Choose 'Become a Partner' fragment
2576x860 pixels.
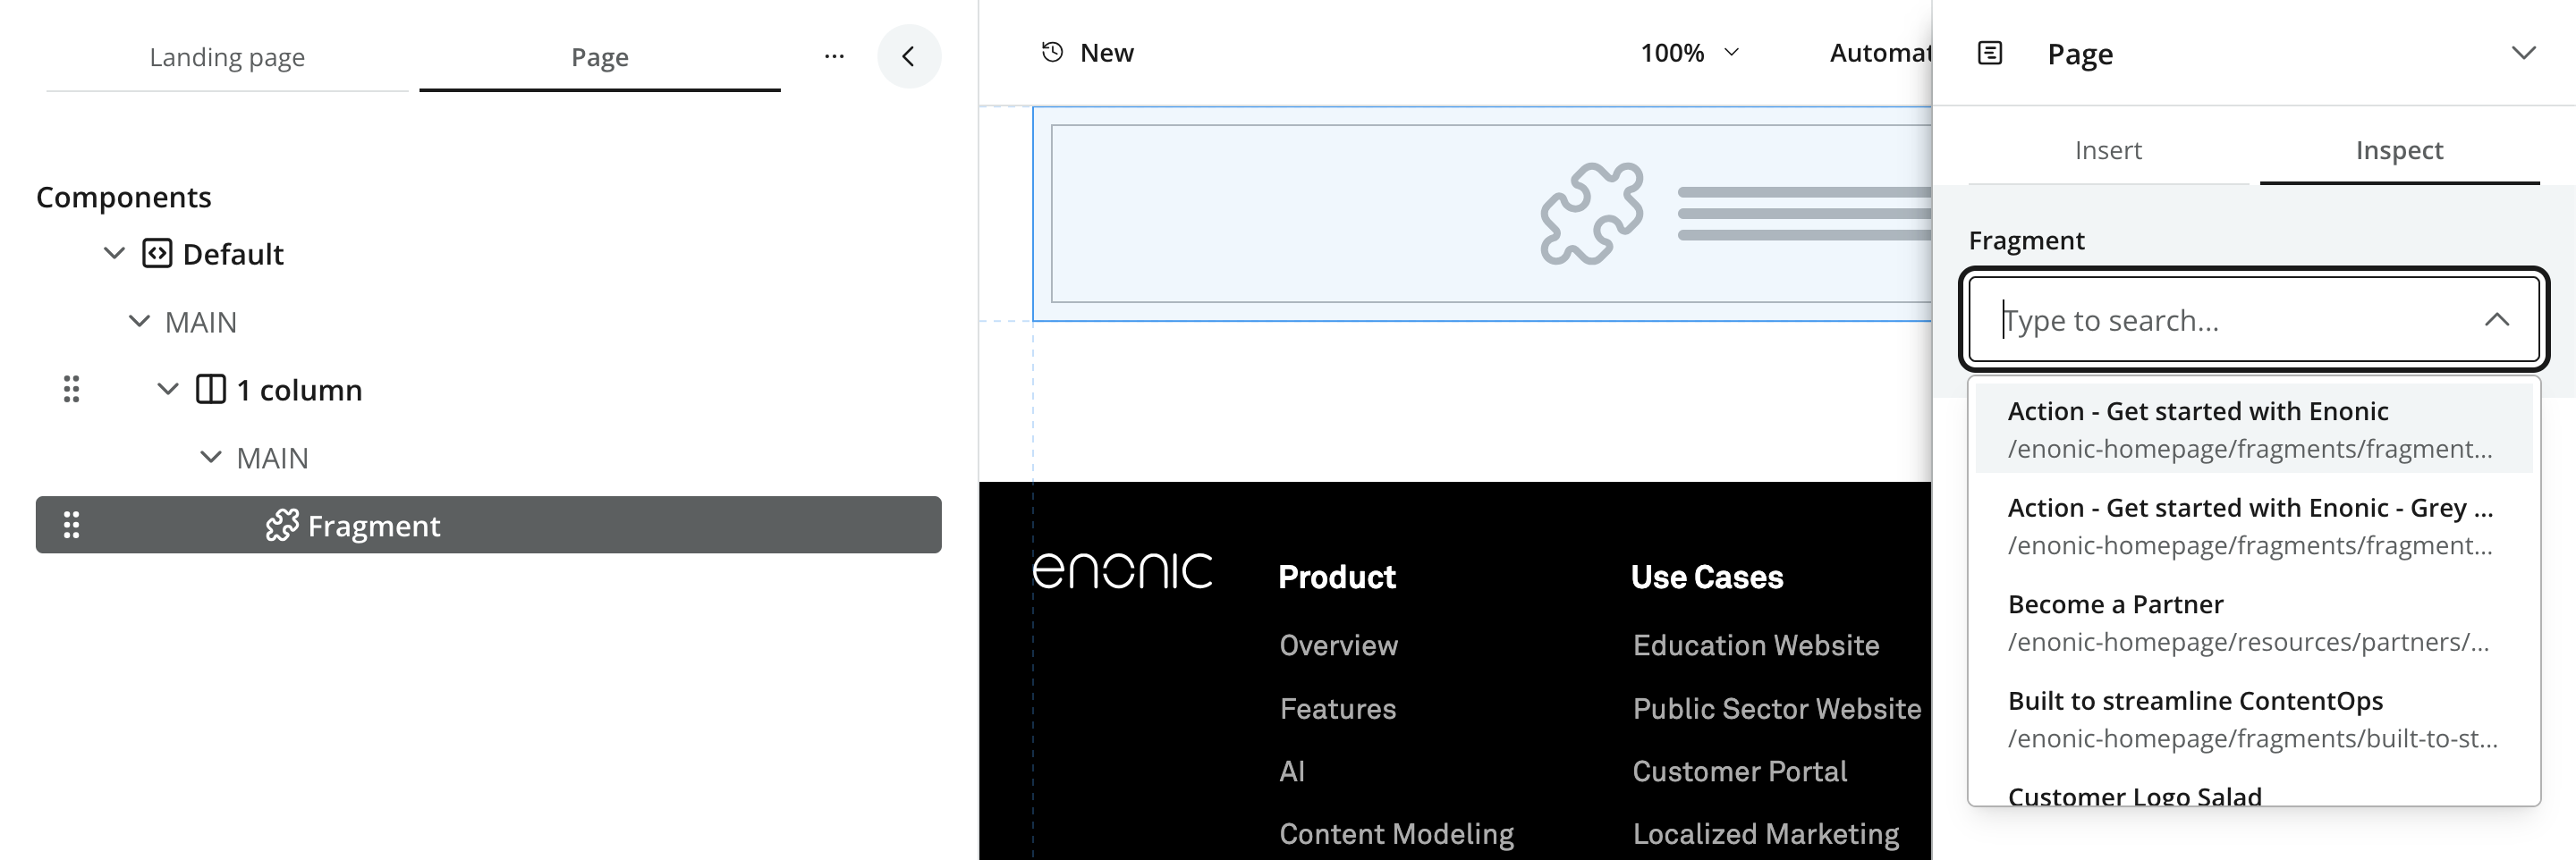2254,622
